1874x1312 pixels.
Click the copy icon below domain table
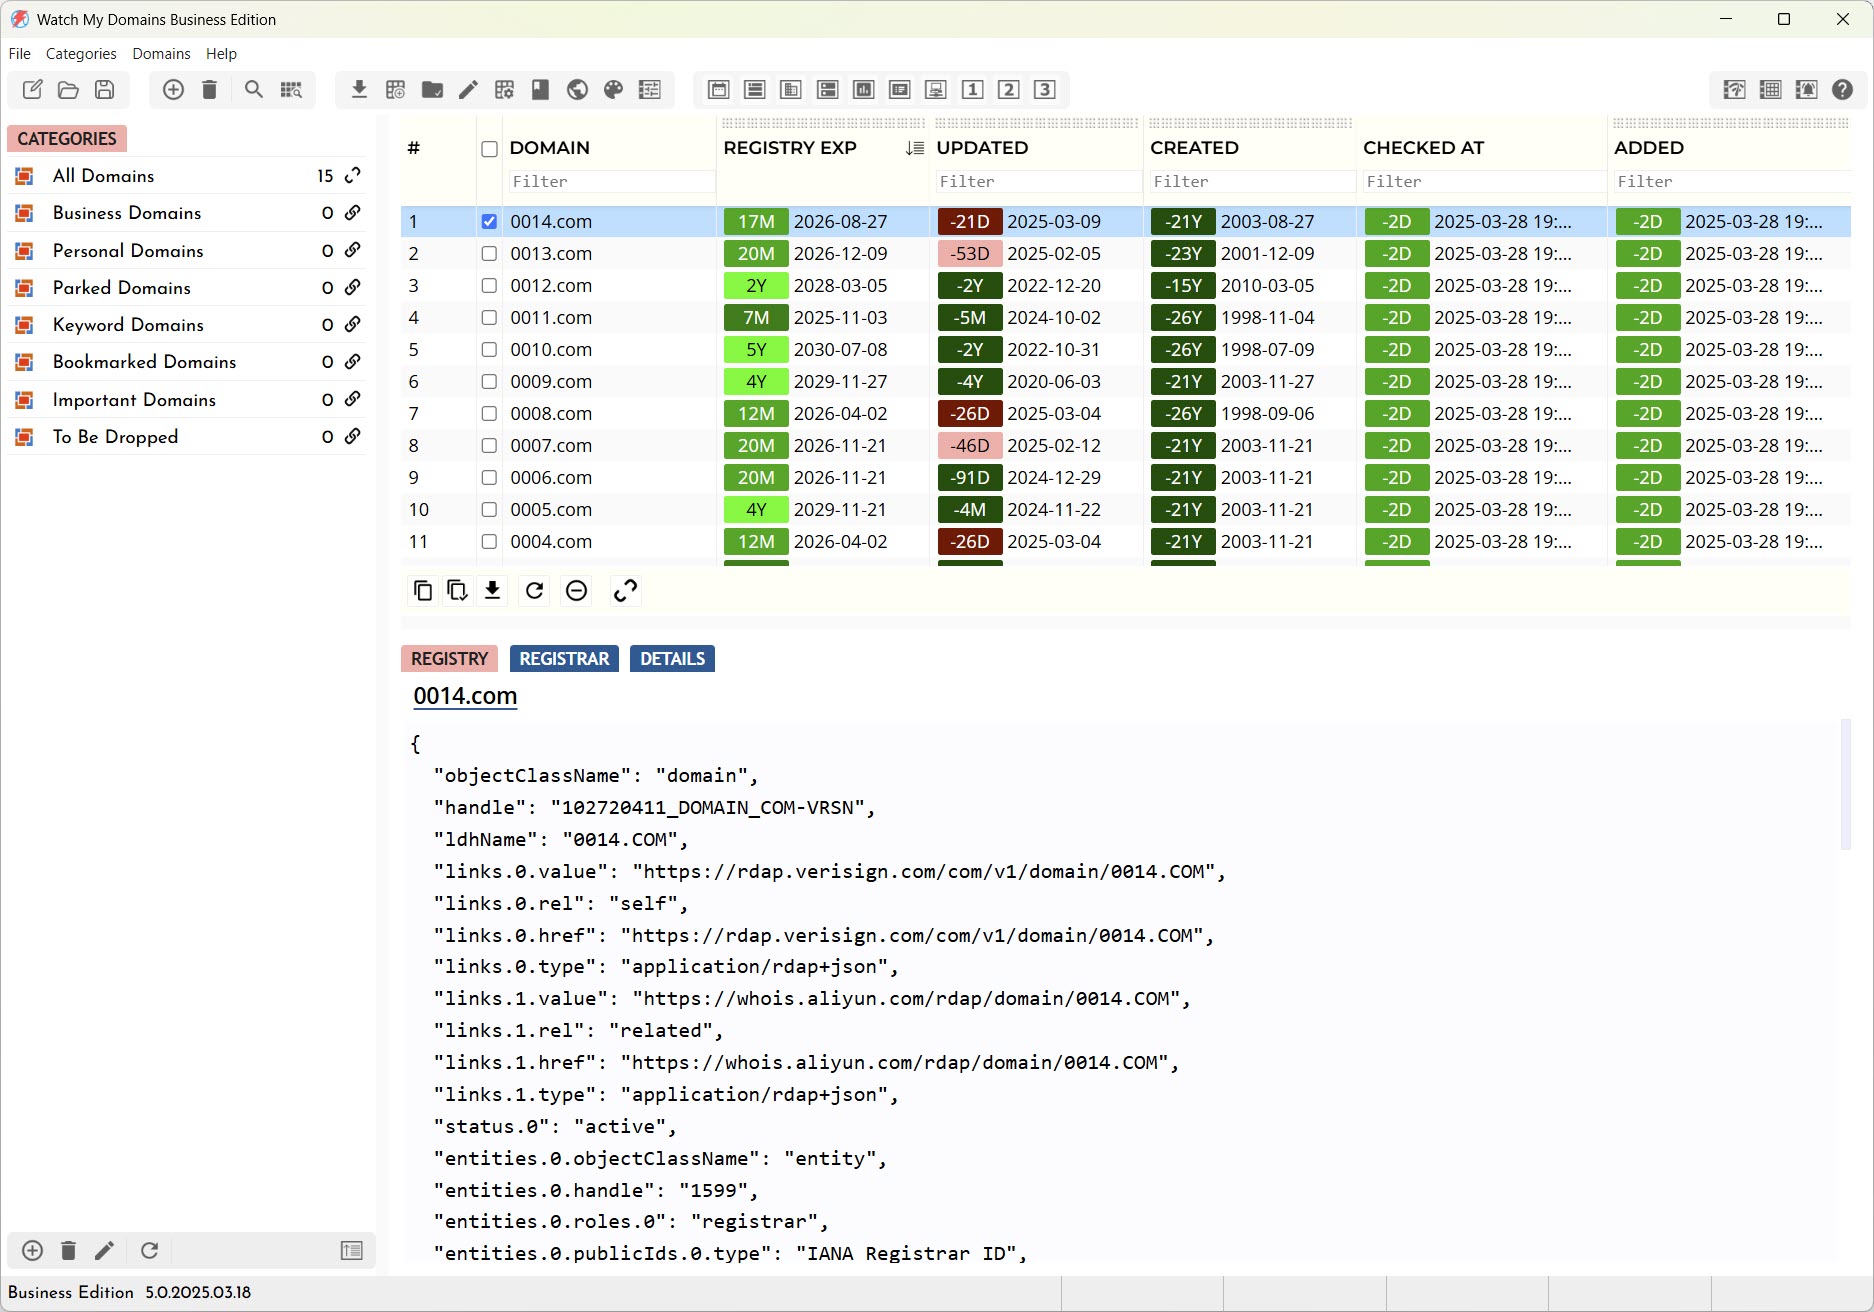(423, 591)
